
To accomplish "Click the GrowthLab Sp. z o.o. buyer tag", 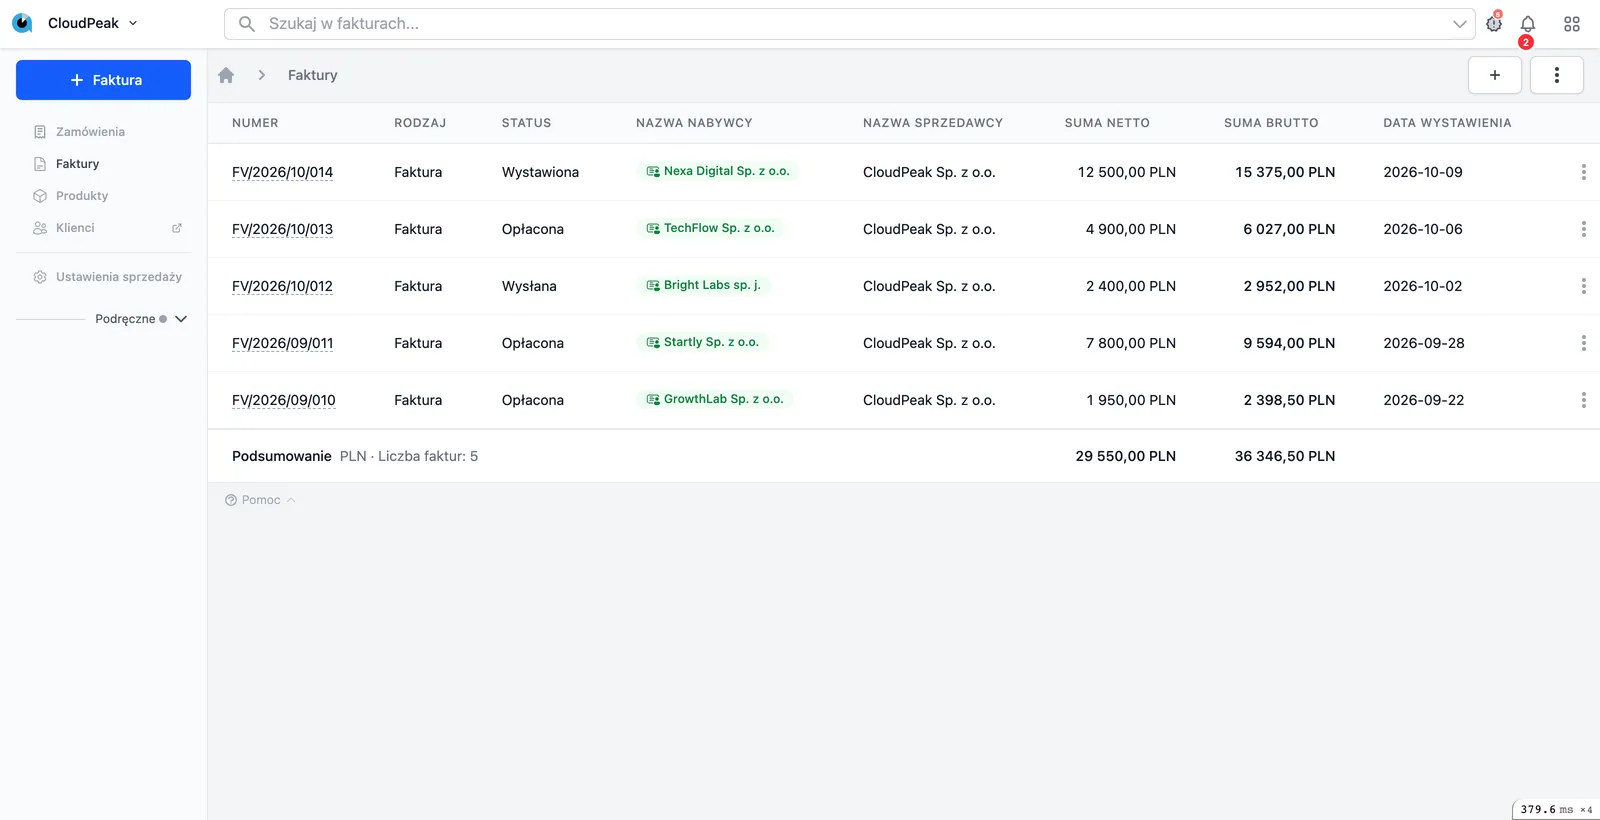I will tap(715, 399).
